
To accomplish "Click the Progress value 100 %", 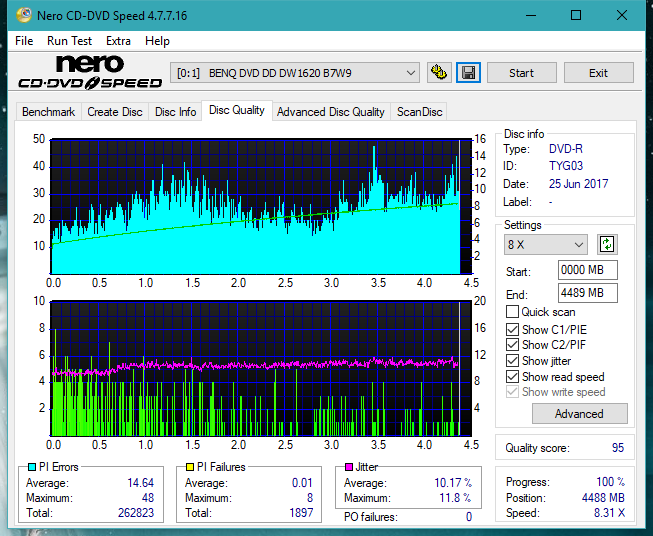I will [x=611, y=482].
